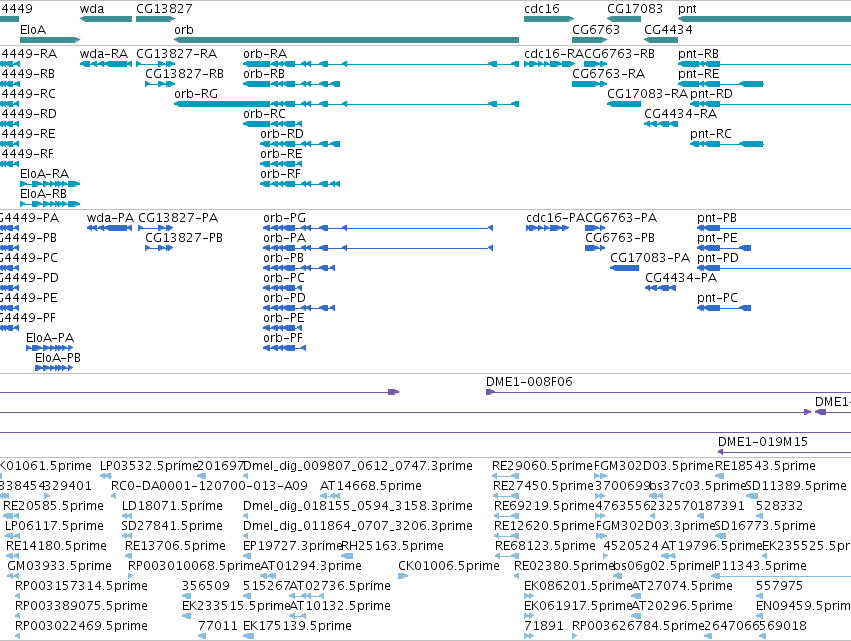This screenshot has height=641, width=851.
Task: Click the CG17083-RA transcript label
Action: [x=647, y=94]
